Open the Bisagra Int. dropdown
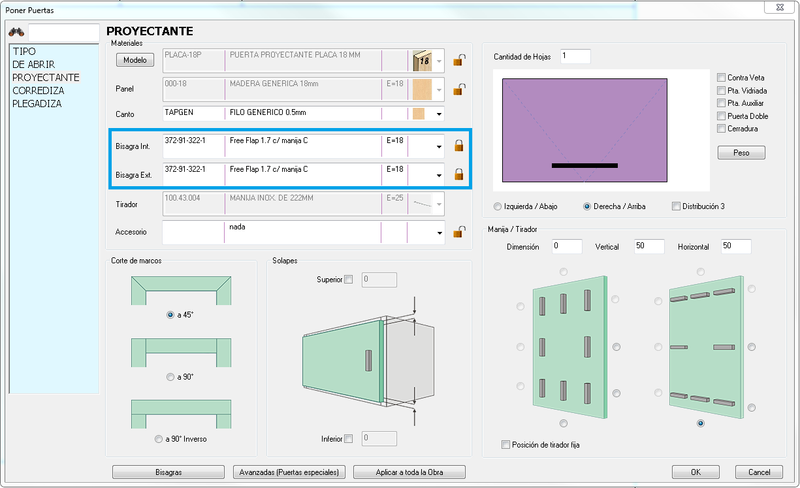Image resolution: width=800 pixels, height=488 pixels. pos(439,147)
